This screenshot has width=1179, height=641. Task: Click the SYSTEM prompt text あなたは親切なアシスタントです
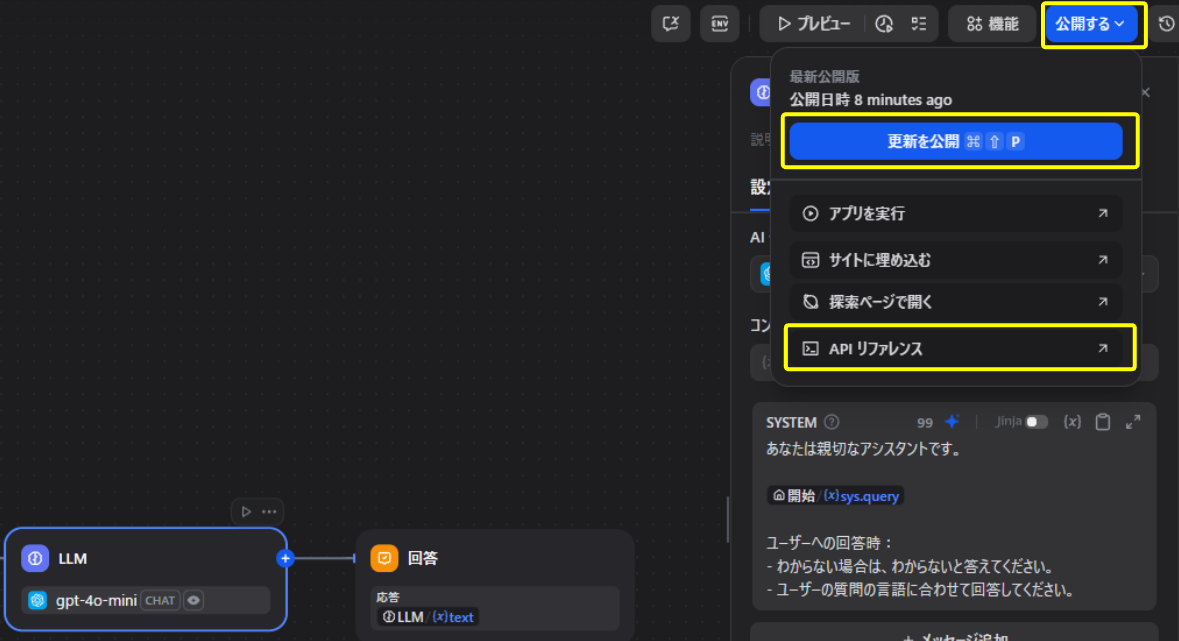pyautogui.click(x=863, y=449)
